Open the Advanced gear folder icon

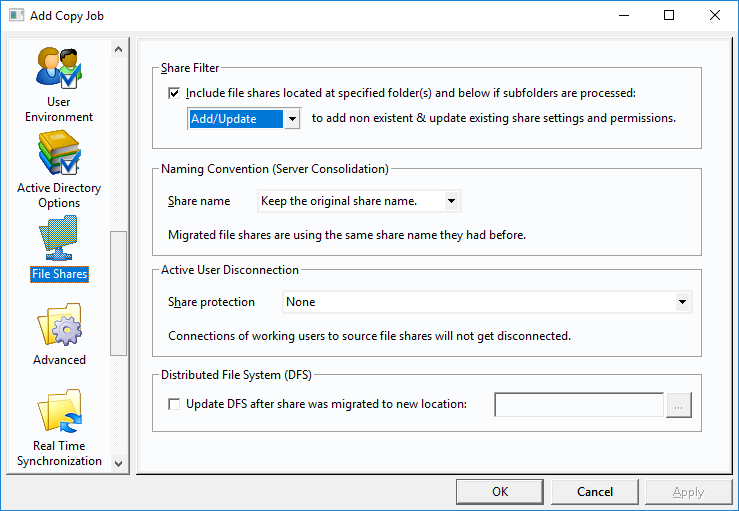click(59, 324)
